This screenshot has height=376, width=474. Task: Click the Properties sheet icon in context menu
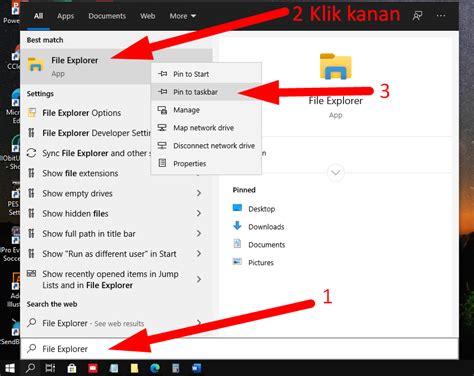coord(162,163)
